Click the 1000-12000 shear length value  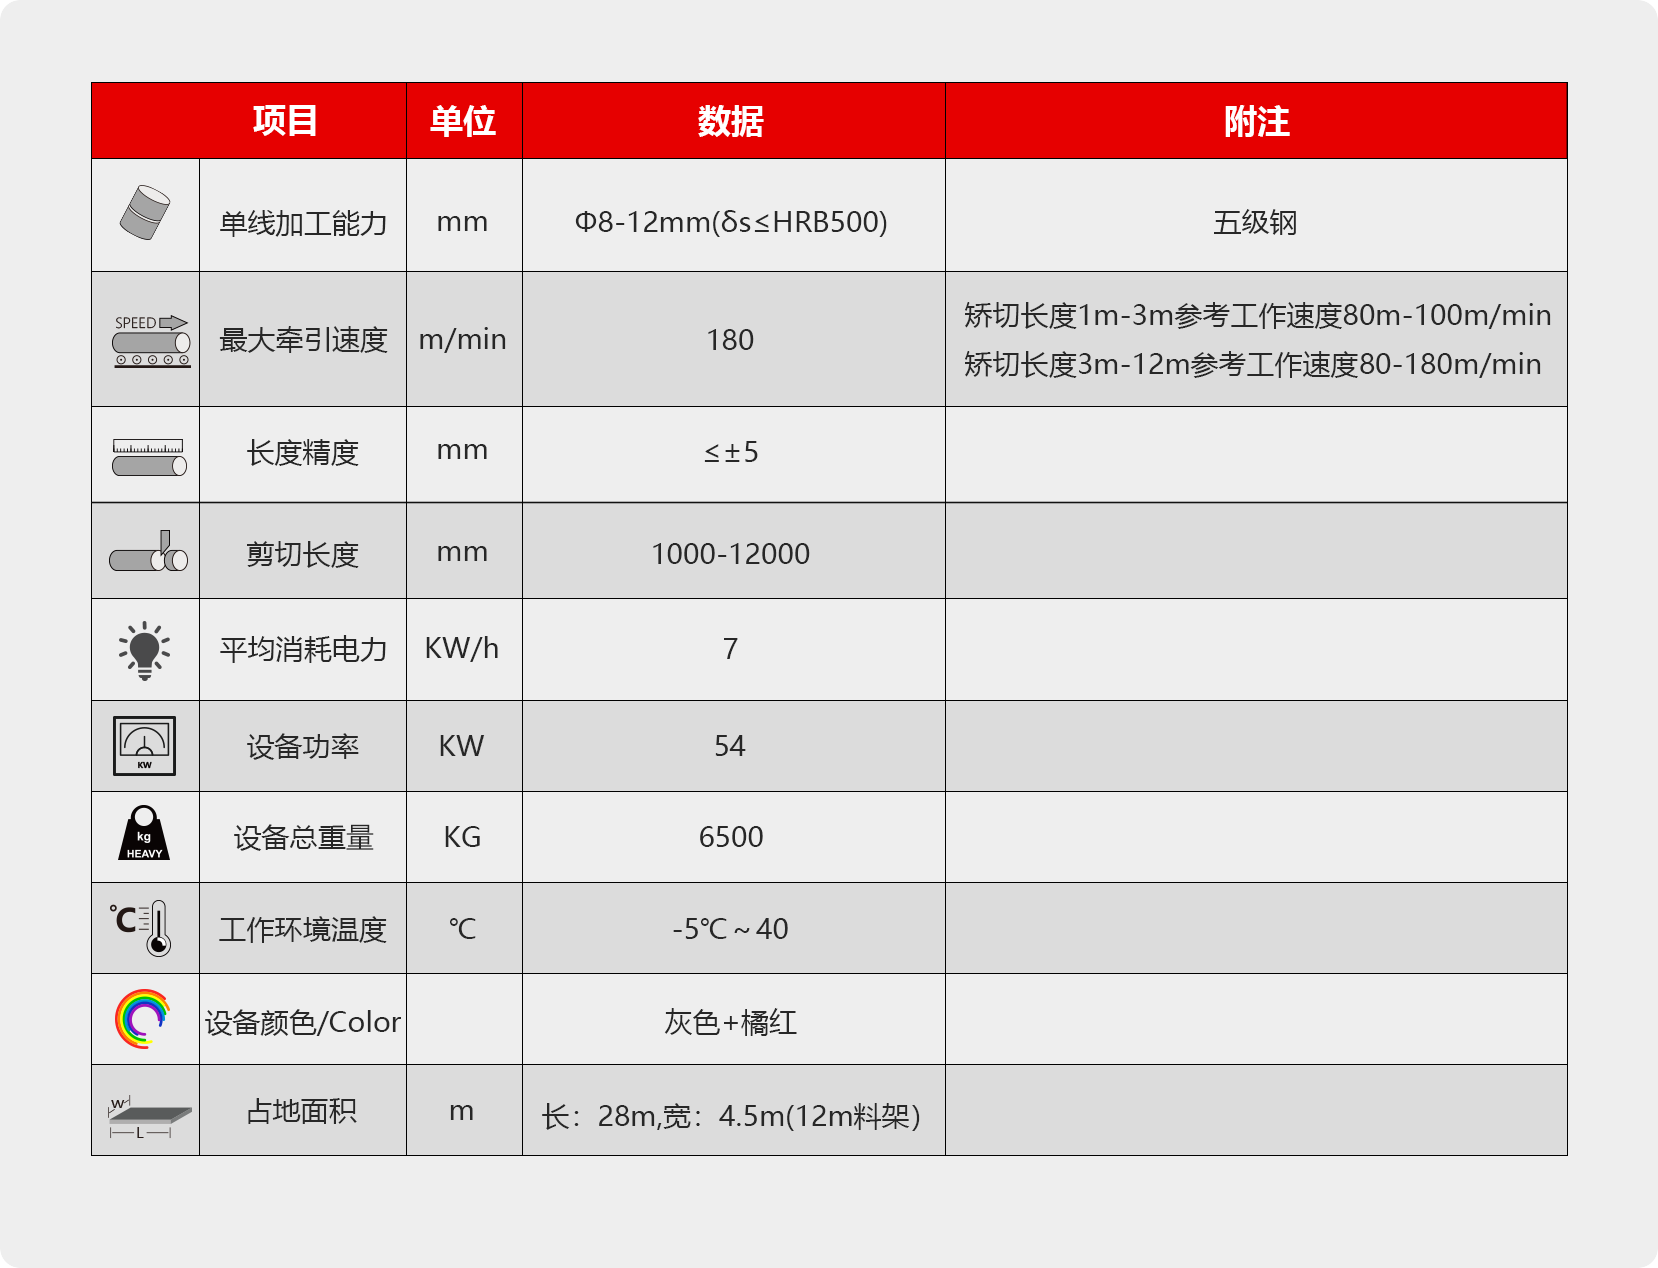tap(730, 554)
